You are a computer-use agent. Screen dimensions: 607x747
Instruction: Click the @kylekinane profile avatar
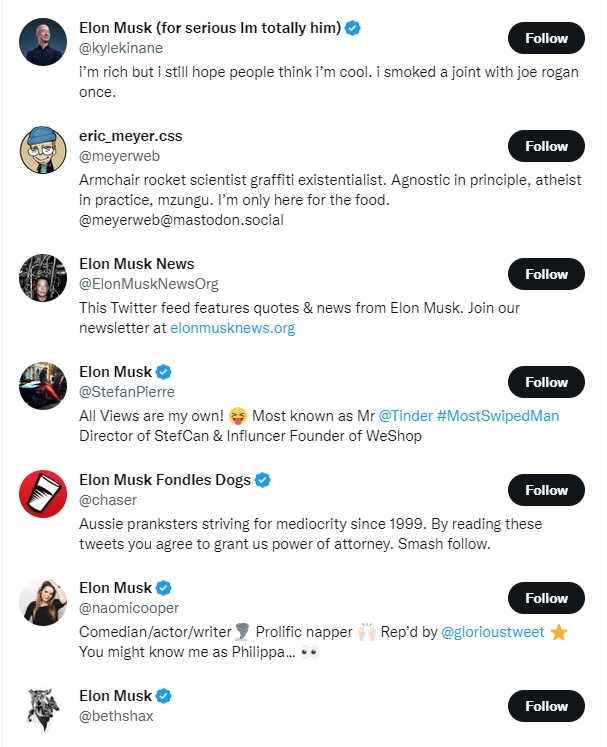click(43, 42)
